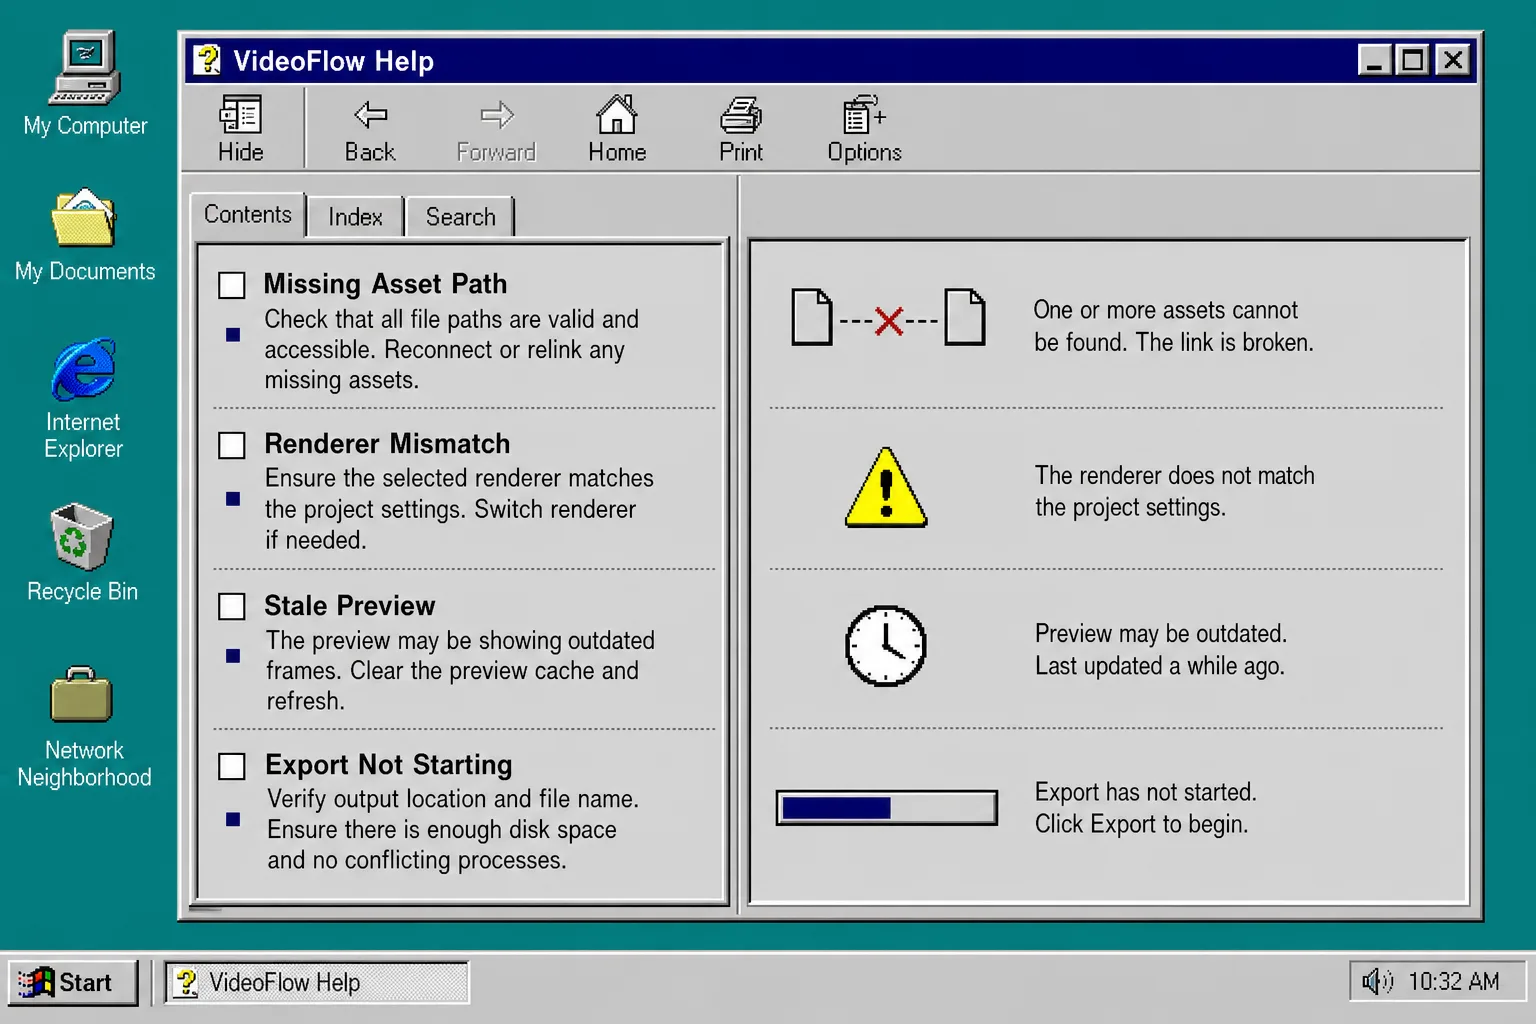This screenshot has width=1536, height=1024.
Task: Click the speaker volume tray icon
Action: tap(1377, 981)
